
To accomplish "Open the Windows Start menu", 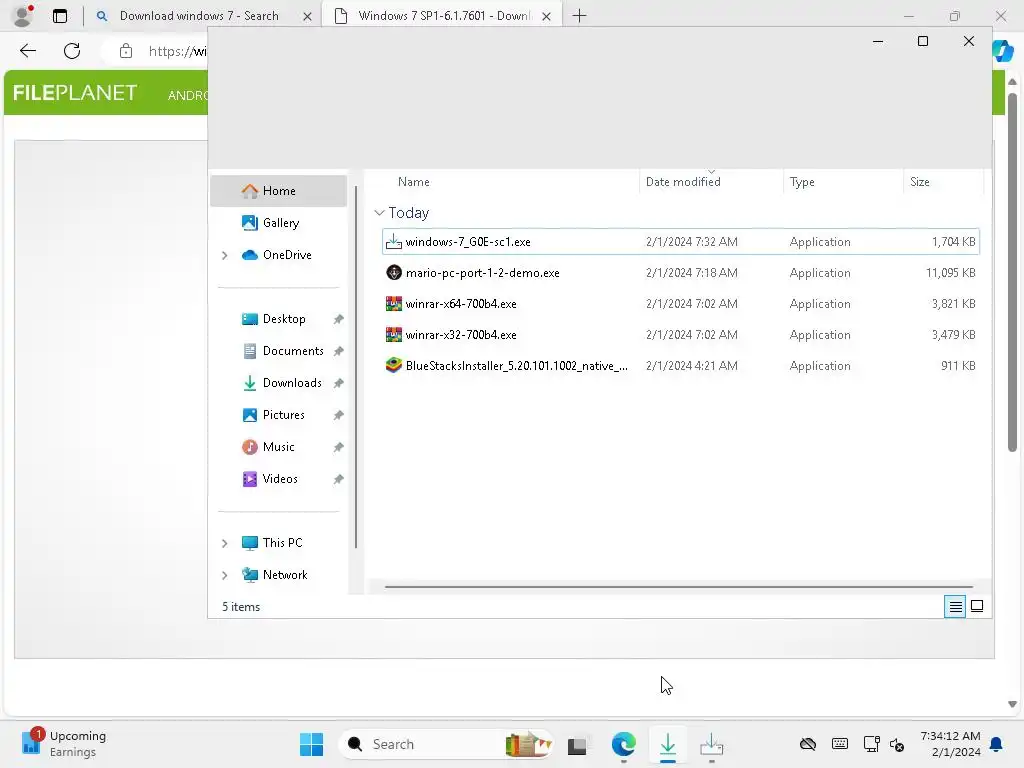I will [x=312, y=744].
